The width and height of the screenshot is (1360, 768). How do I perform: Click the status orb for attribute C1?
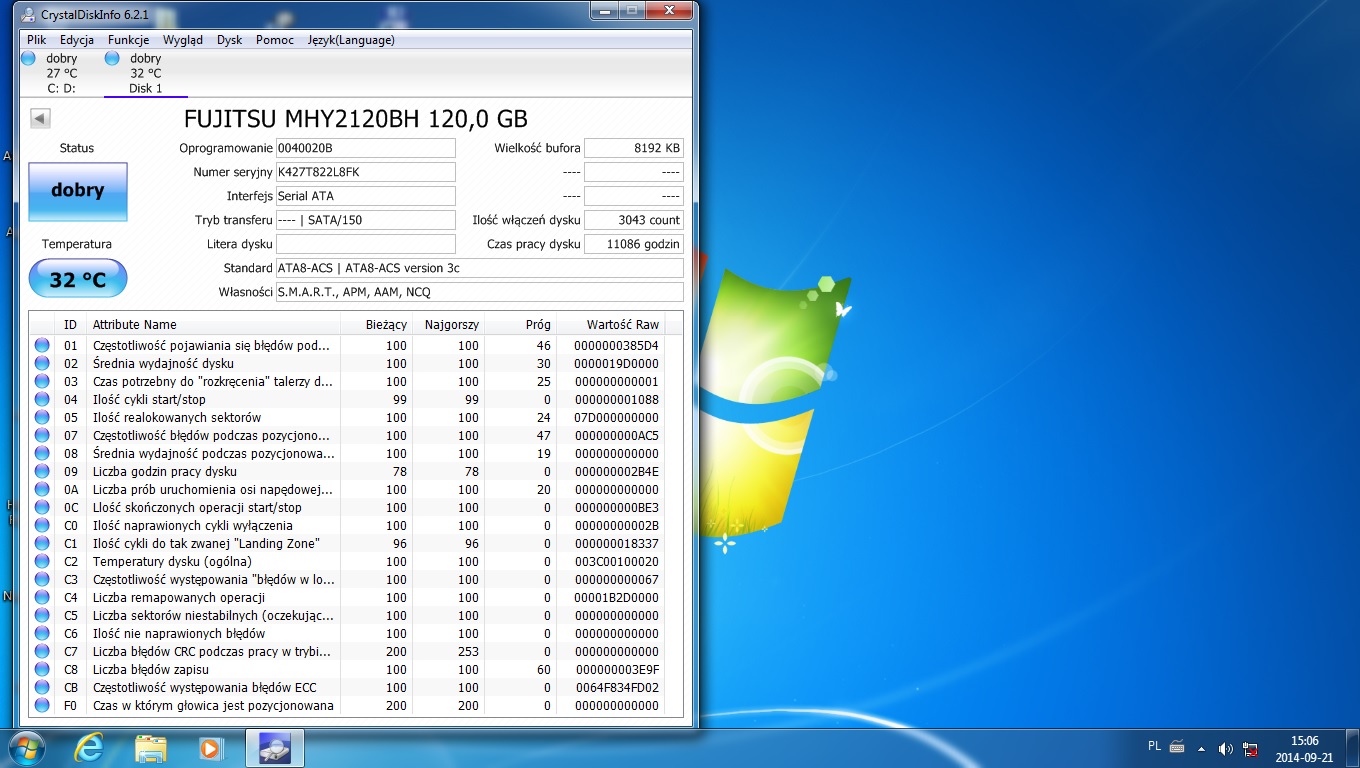(x=42, y=543)
